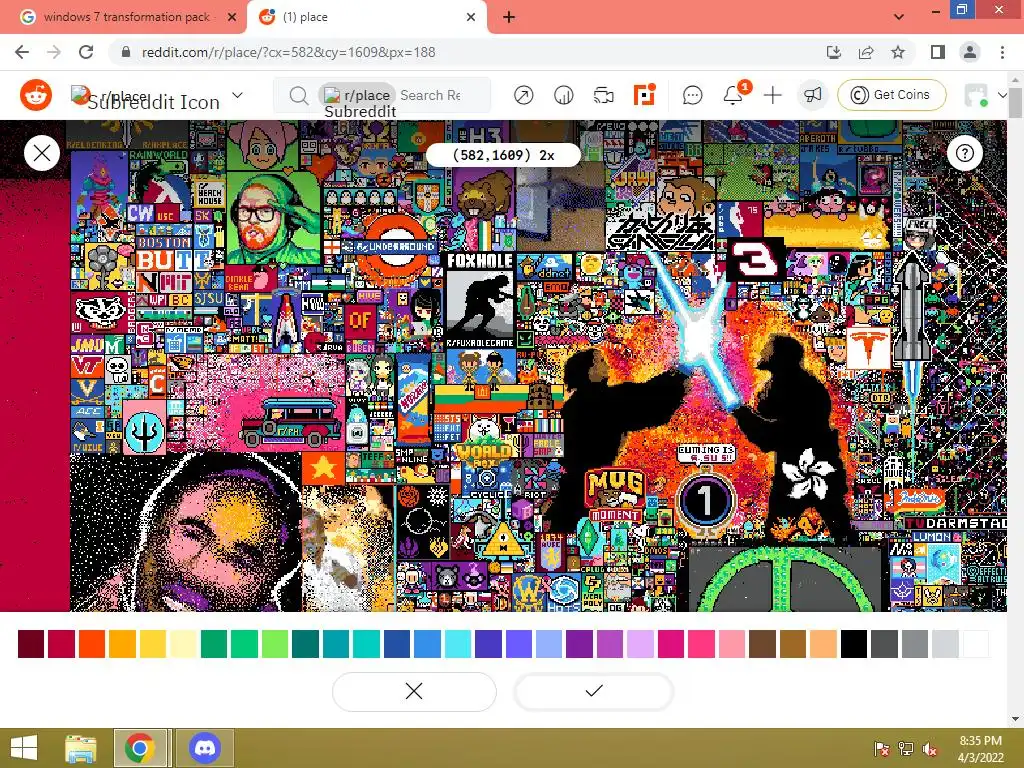Open the notifications bell
The image size is (1024, 768).
tap(733, 95)
